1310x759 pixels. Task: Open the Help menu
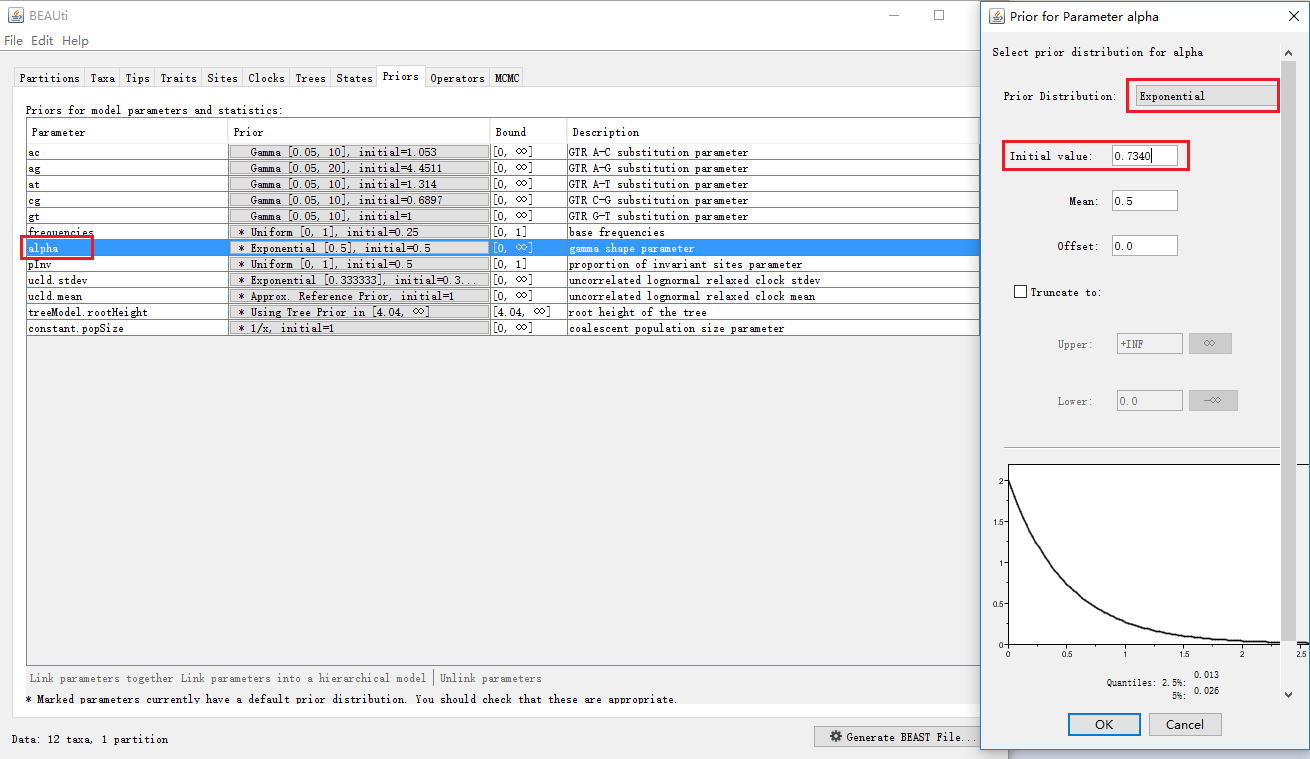click(75, 41)
